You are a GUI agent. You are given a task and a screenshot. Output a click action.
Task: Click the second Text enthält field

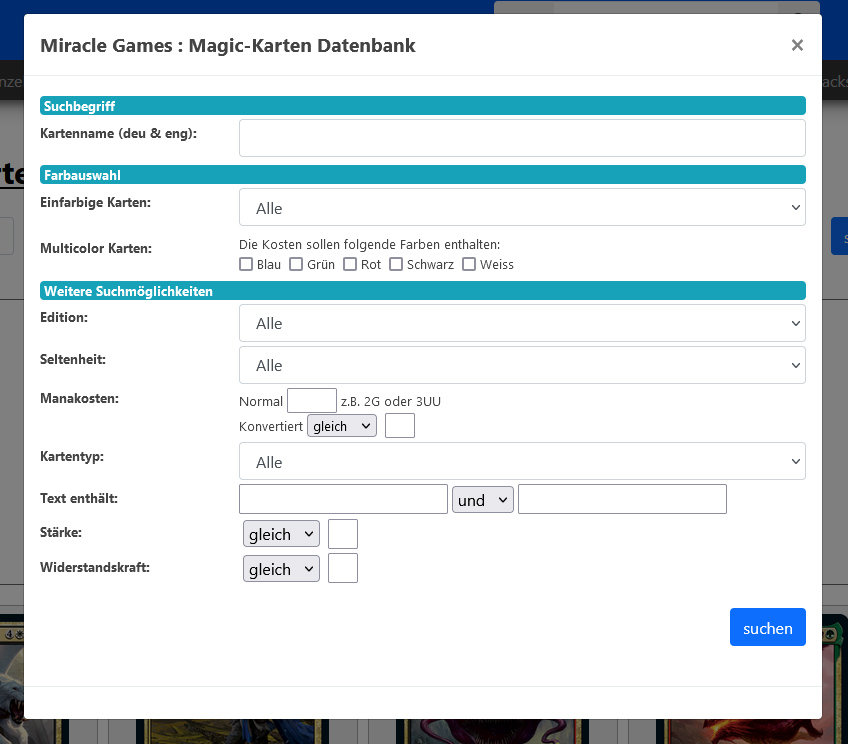(x=622, y=499)
